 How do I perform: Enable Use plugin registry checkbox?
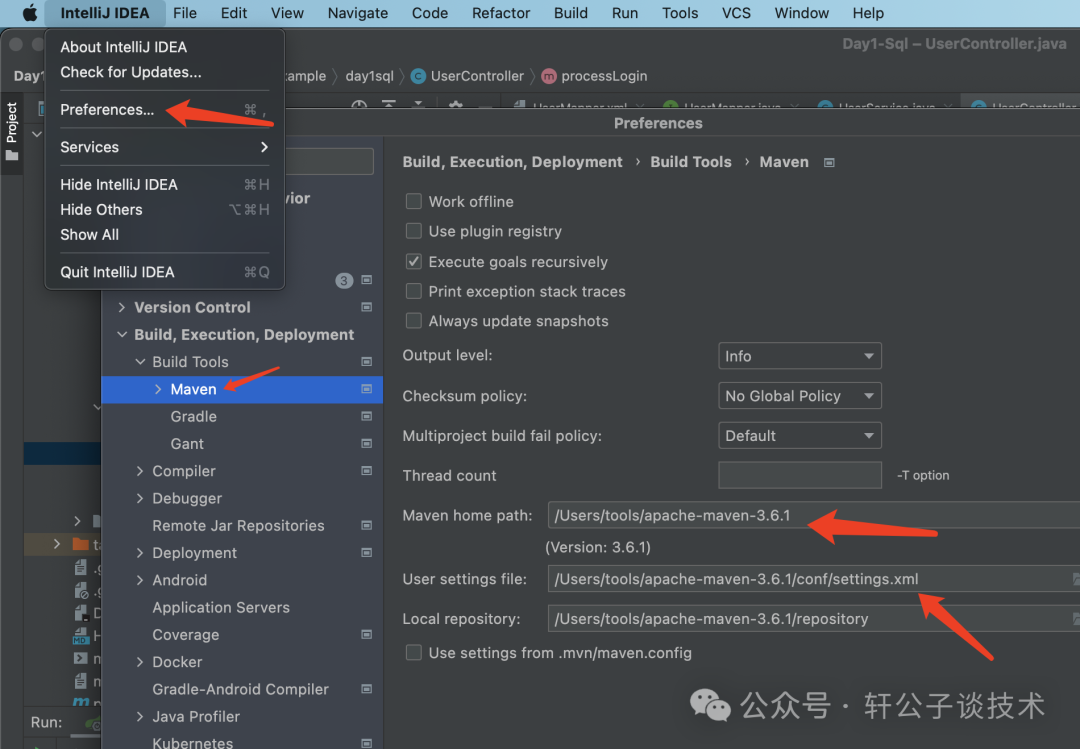[x=413, y=231]
